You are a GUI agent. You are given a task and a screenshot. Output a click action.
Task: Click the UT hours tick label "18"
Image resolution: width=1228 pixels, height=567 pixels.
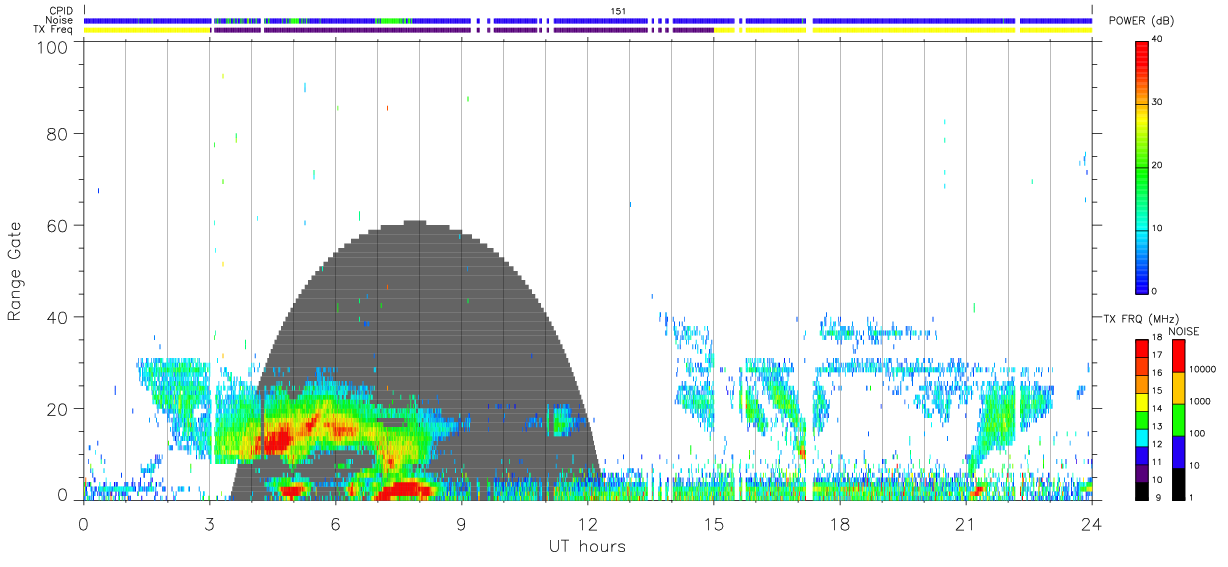tap(839, 524)
